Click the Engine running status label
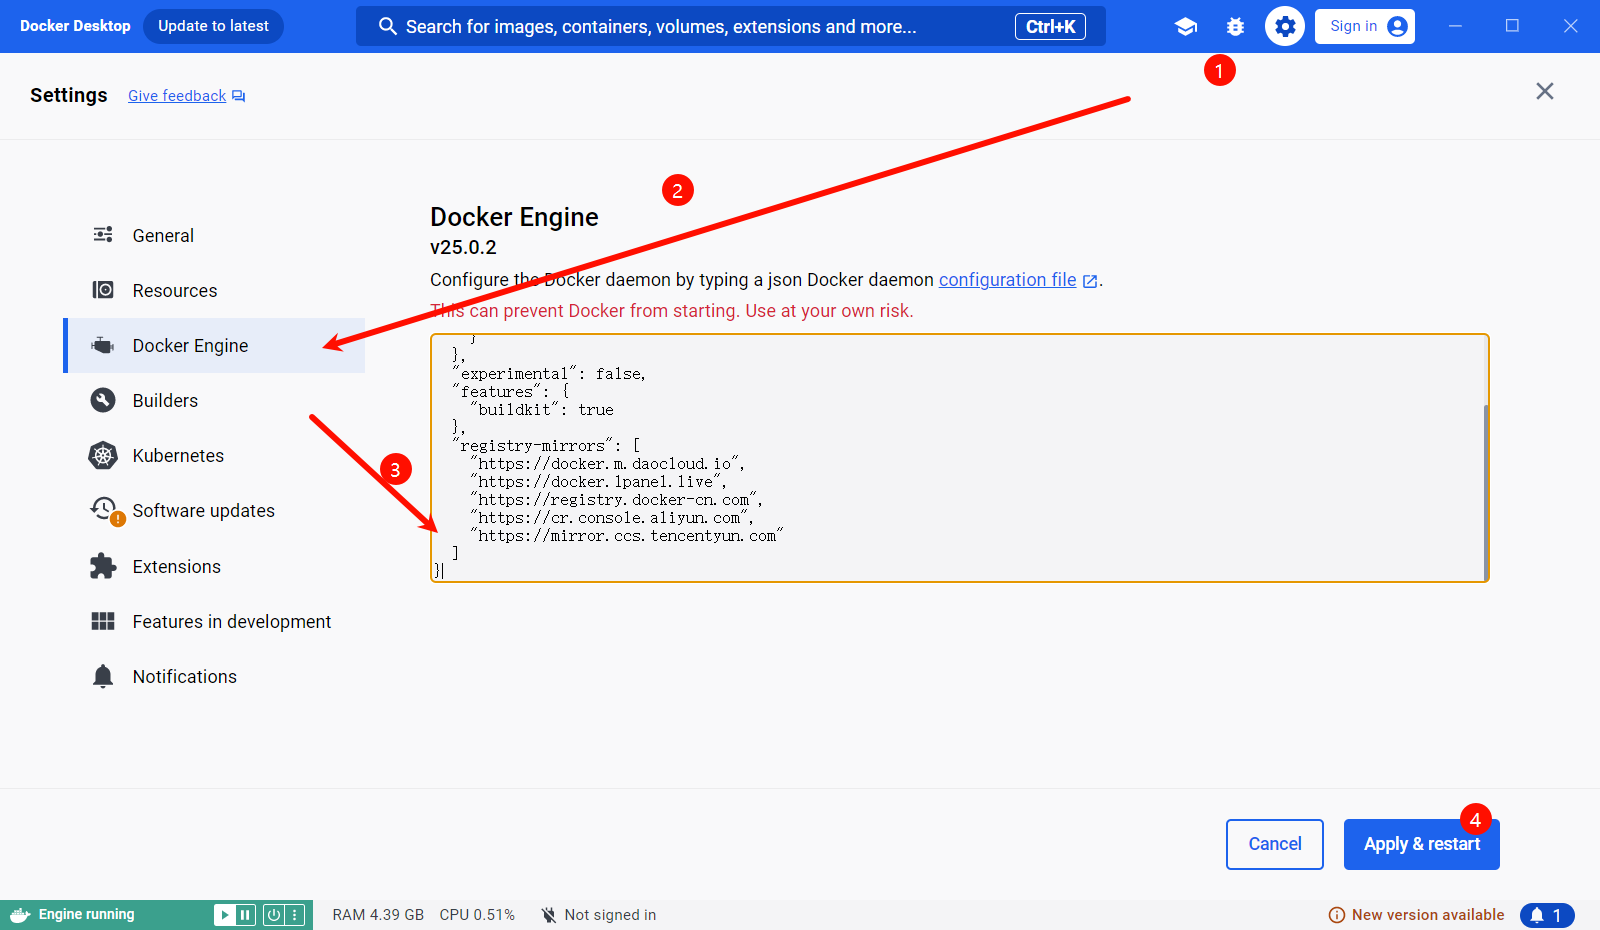1600x930 pixels. [86, 915]
